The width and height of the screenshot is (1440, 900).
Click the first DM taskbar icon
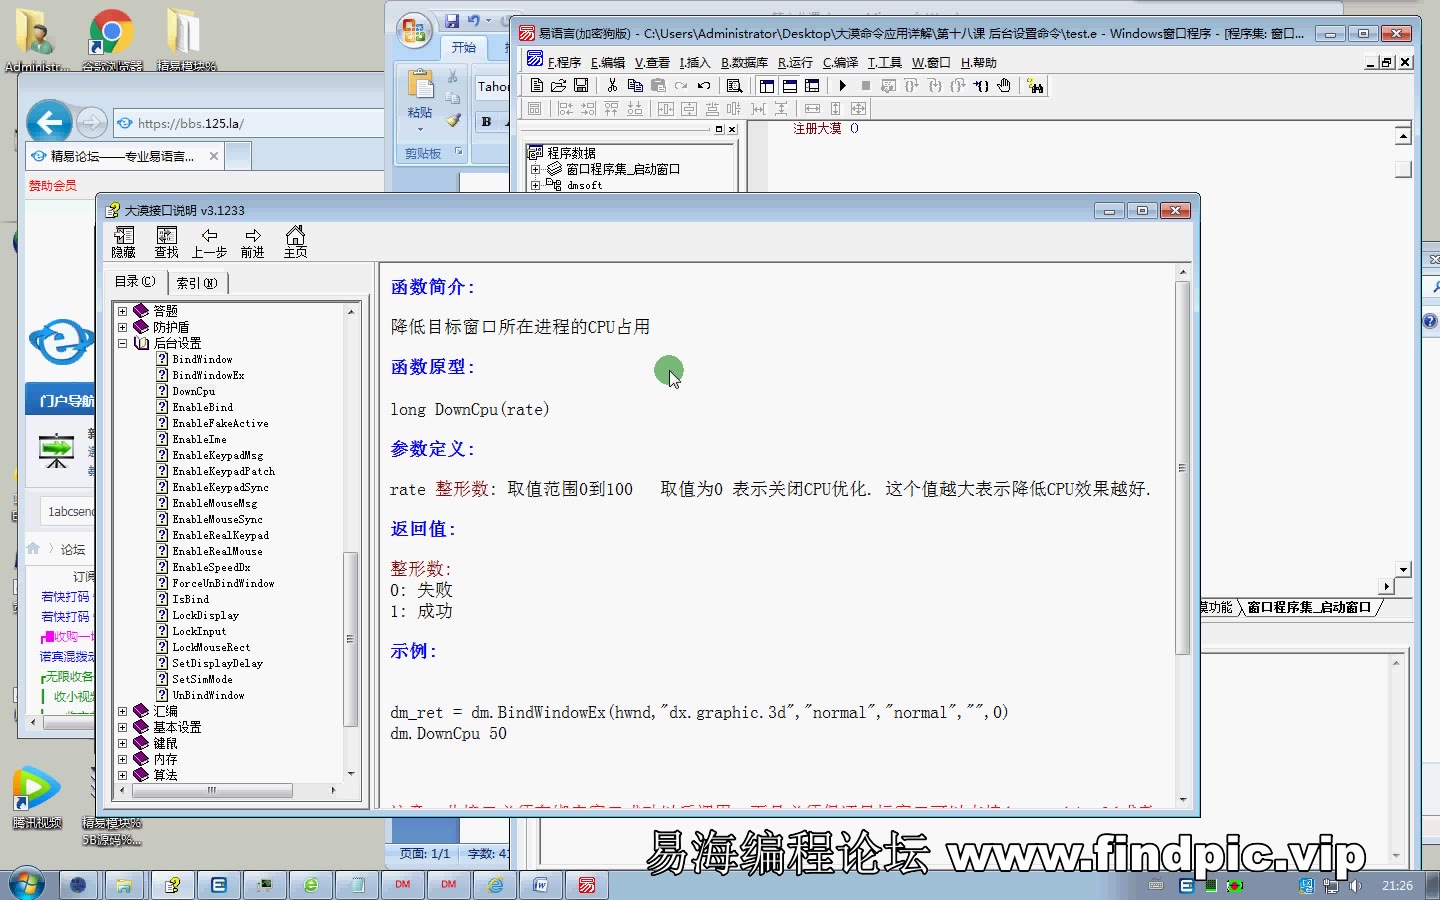click(403, 885)
